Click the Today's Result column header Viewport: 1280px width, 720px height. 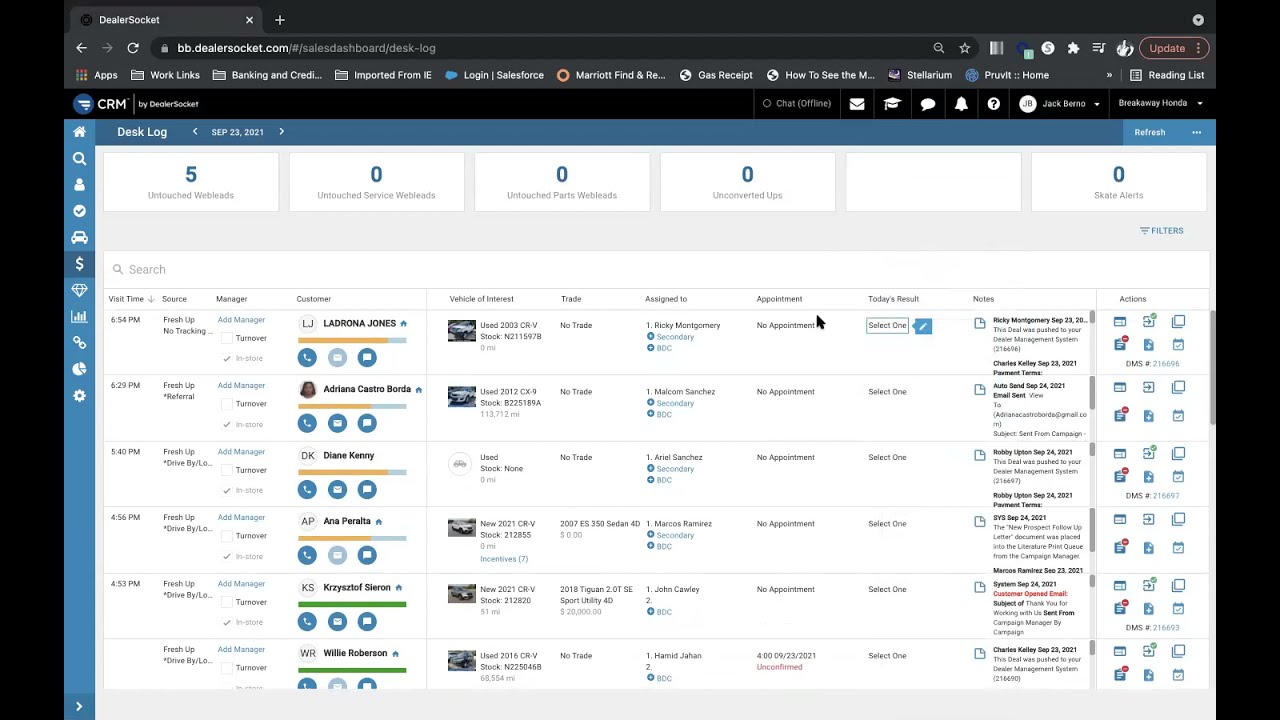[893, 299]
